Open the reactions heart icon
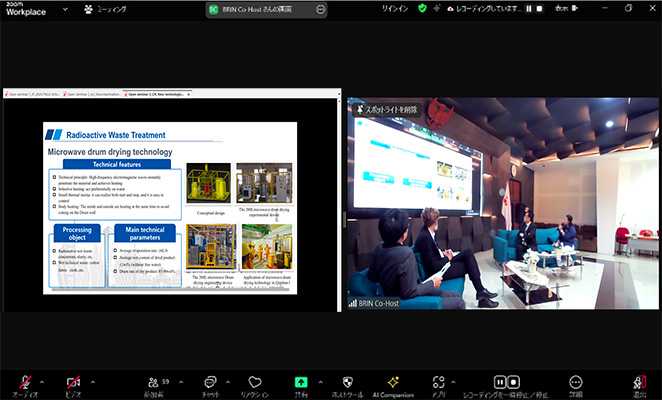Screen dimensions: 662x400 pyautogui.click(x=255, y=382)
